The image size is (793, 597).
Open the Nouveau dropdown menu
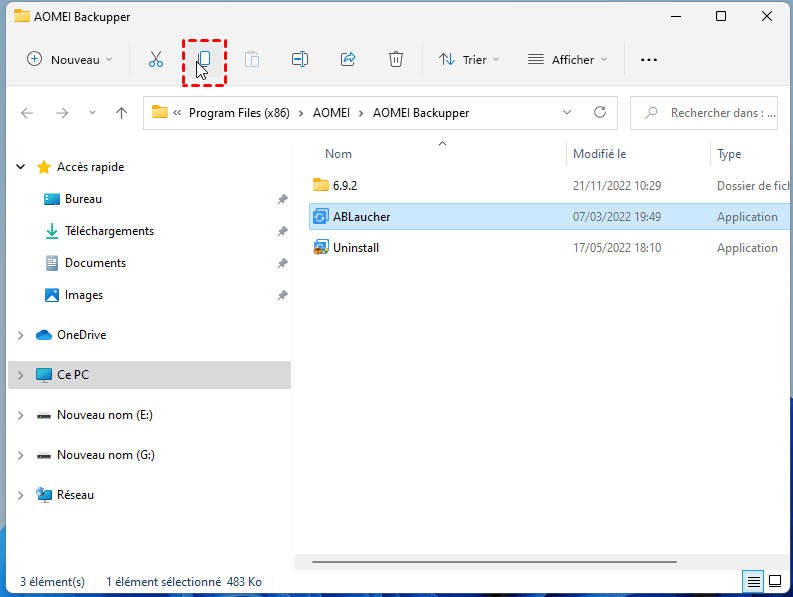(70, 60)
